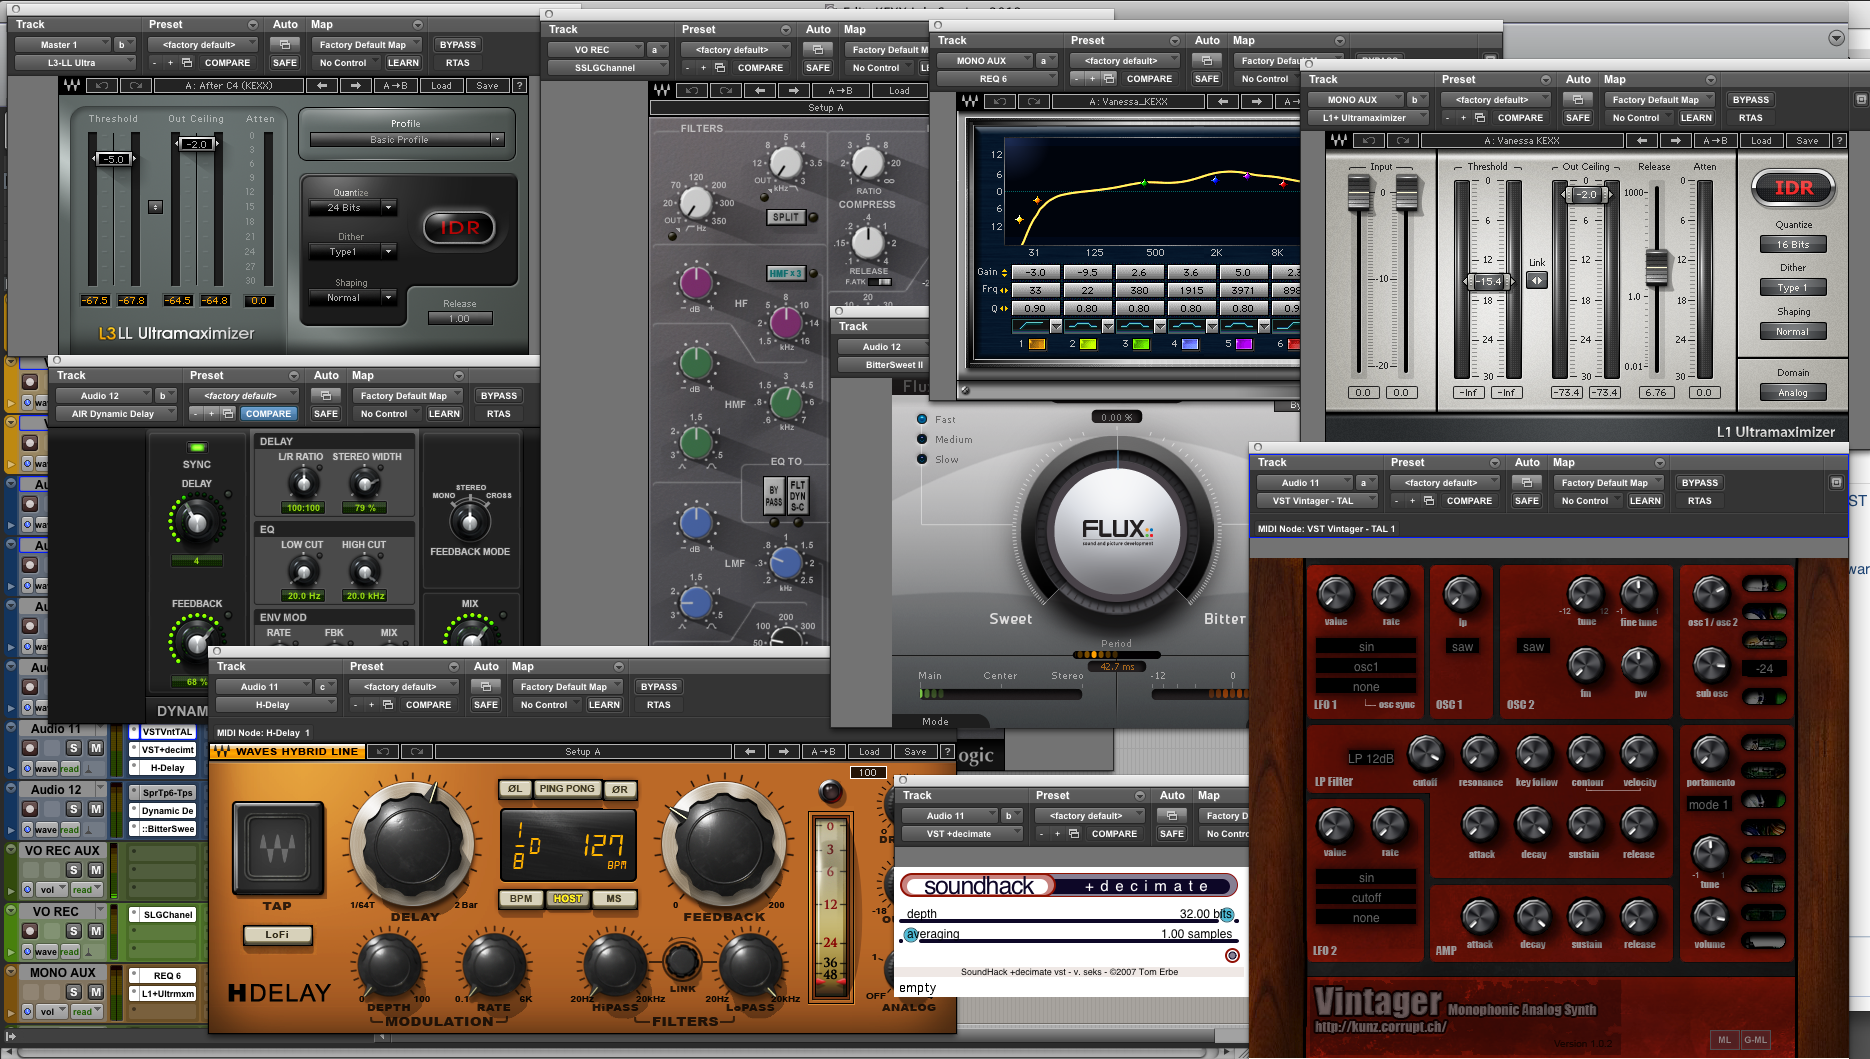Click previous preset arrow in L1 Ultramaximizer
This screenshot has width=1870, height=1059.
(x=1640, y=141)
